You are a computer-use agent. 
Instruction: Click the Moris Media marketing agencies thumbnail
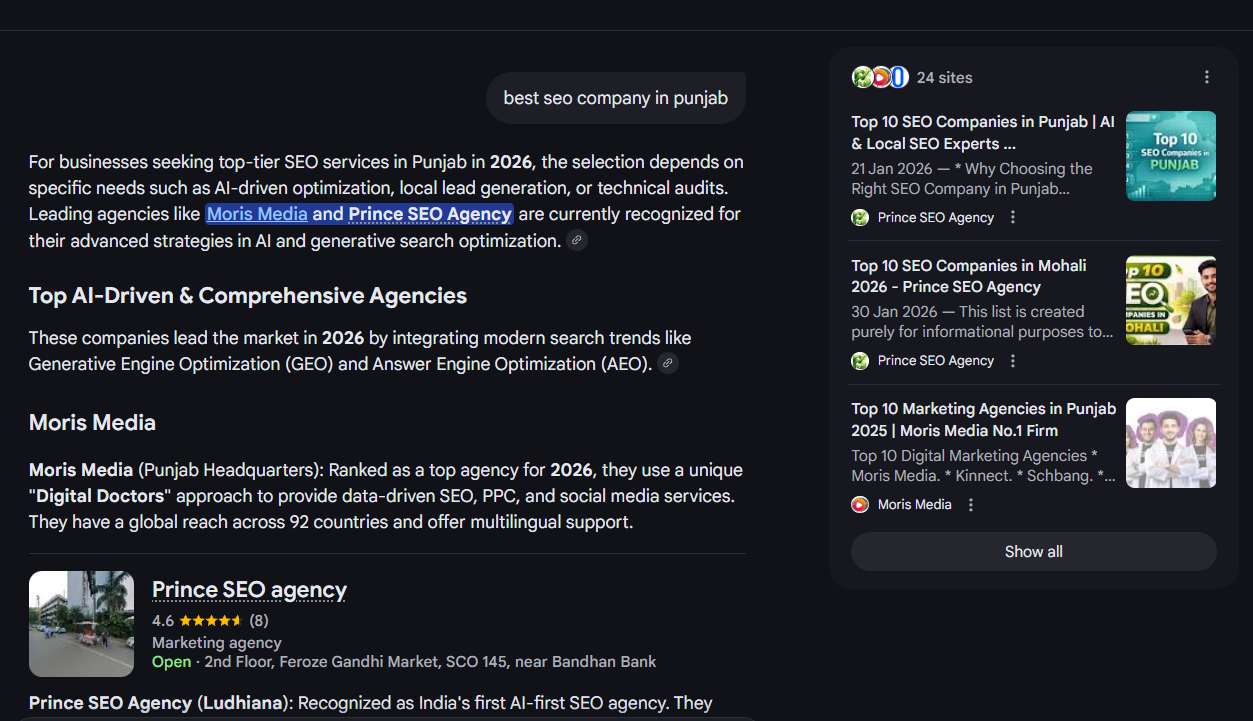[x=1170, y=442]
